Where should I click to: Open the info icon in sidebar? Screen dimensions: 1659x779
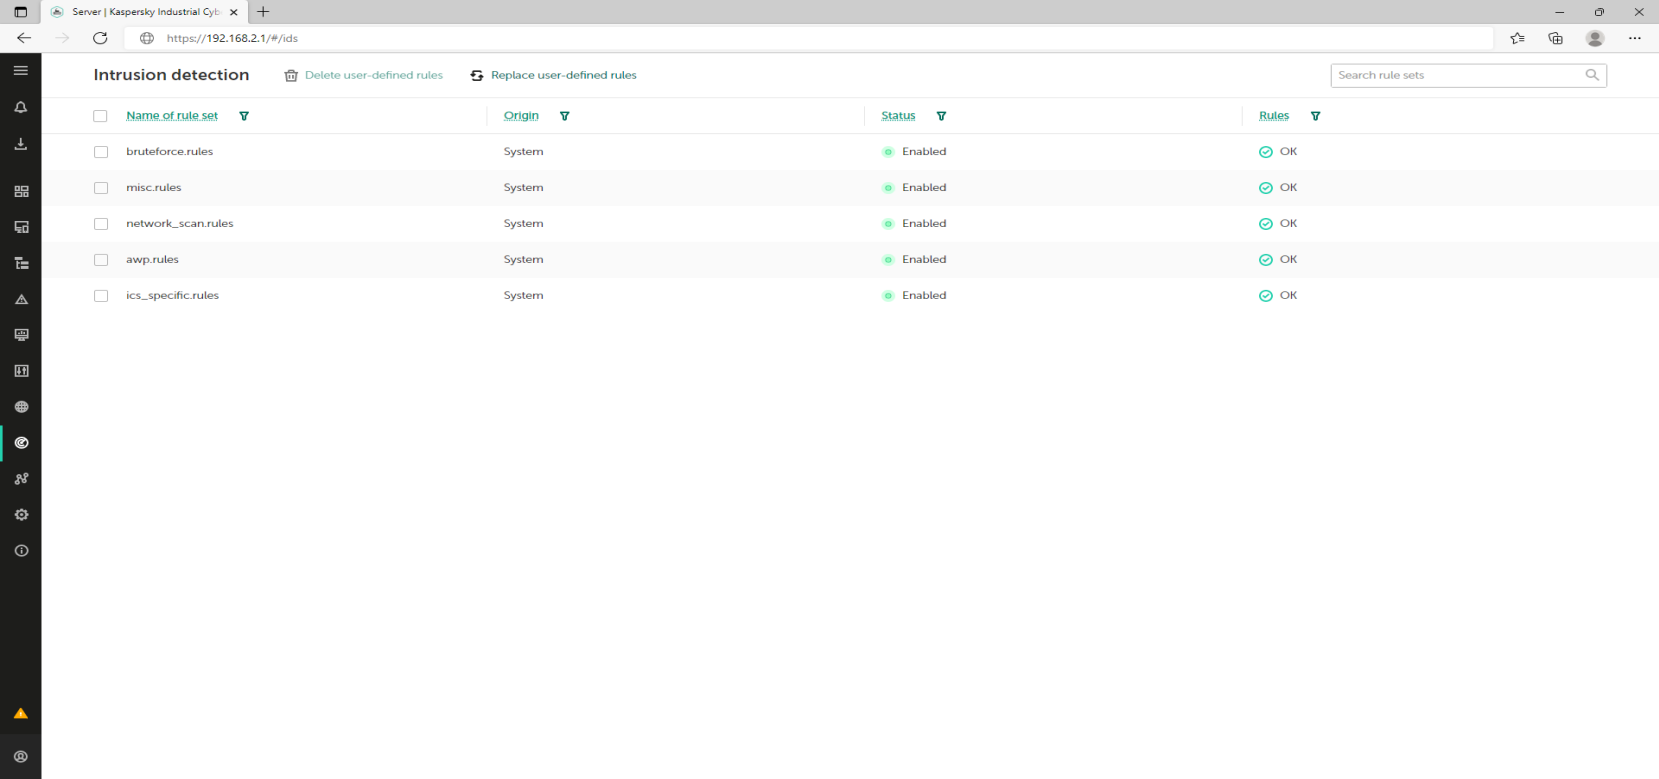21,551
